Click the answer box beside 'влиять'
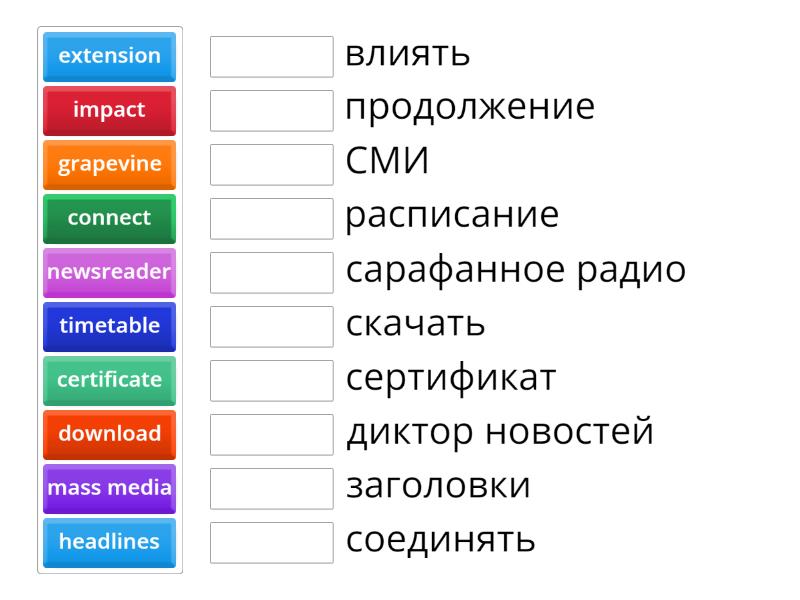 tap(272, 57)
